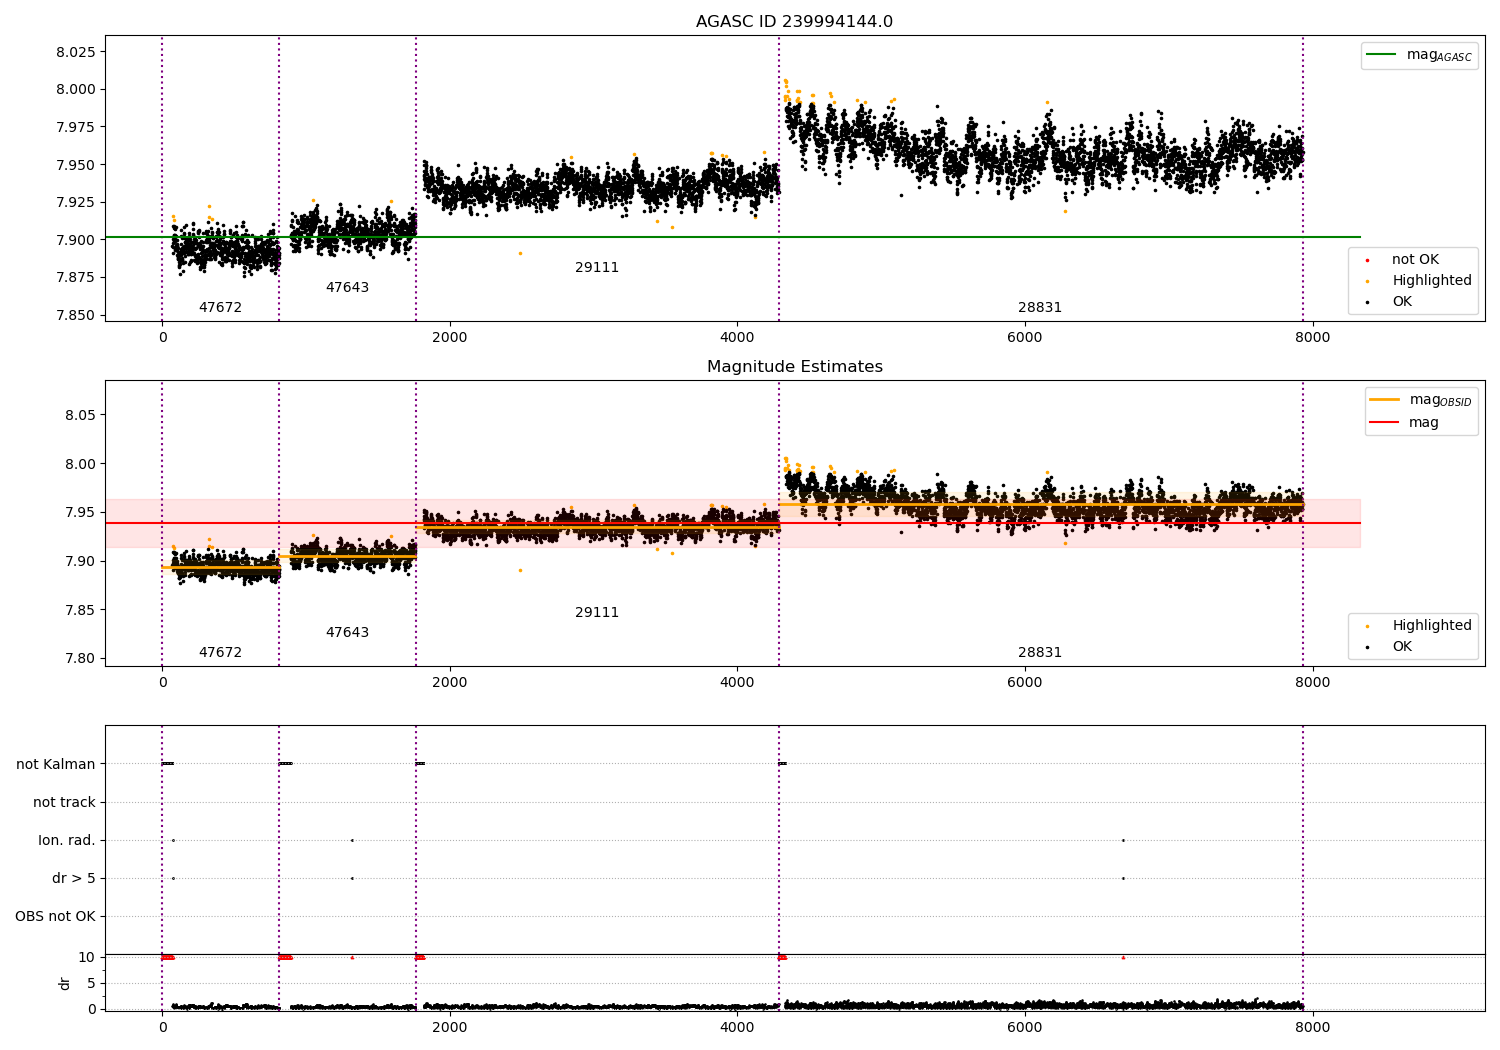Click the 'not track' axis label

tap(64, 802)
